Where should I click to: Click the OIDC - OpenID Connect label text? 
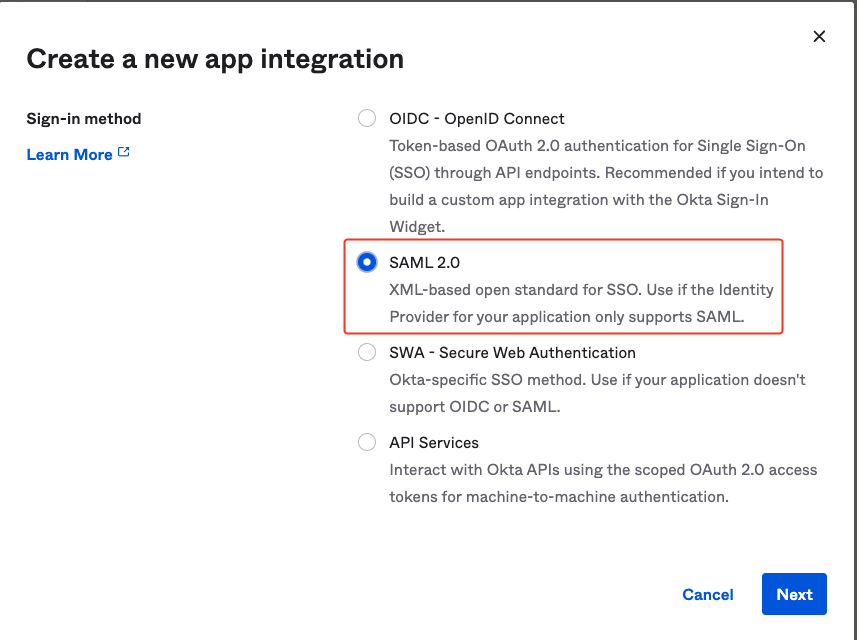[477, 117]
